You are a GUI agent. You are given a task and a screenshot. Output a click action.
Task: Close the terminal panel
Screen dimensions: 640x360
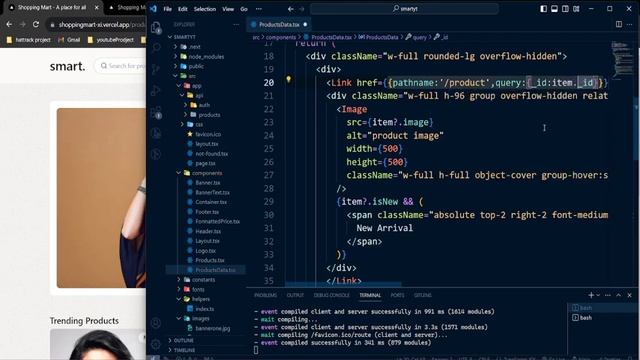tap(629, 295)
